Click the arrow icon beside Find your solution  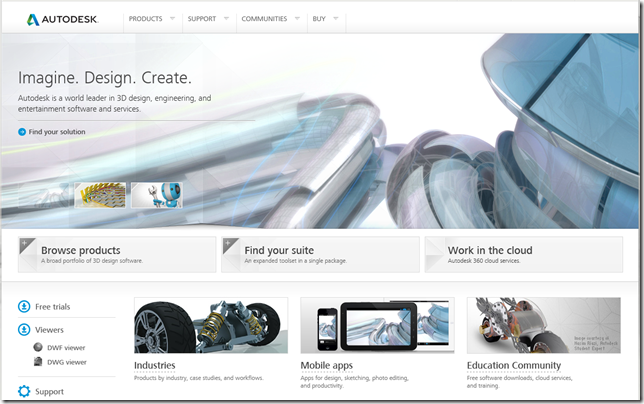coord(22,132)
